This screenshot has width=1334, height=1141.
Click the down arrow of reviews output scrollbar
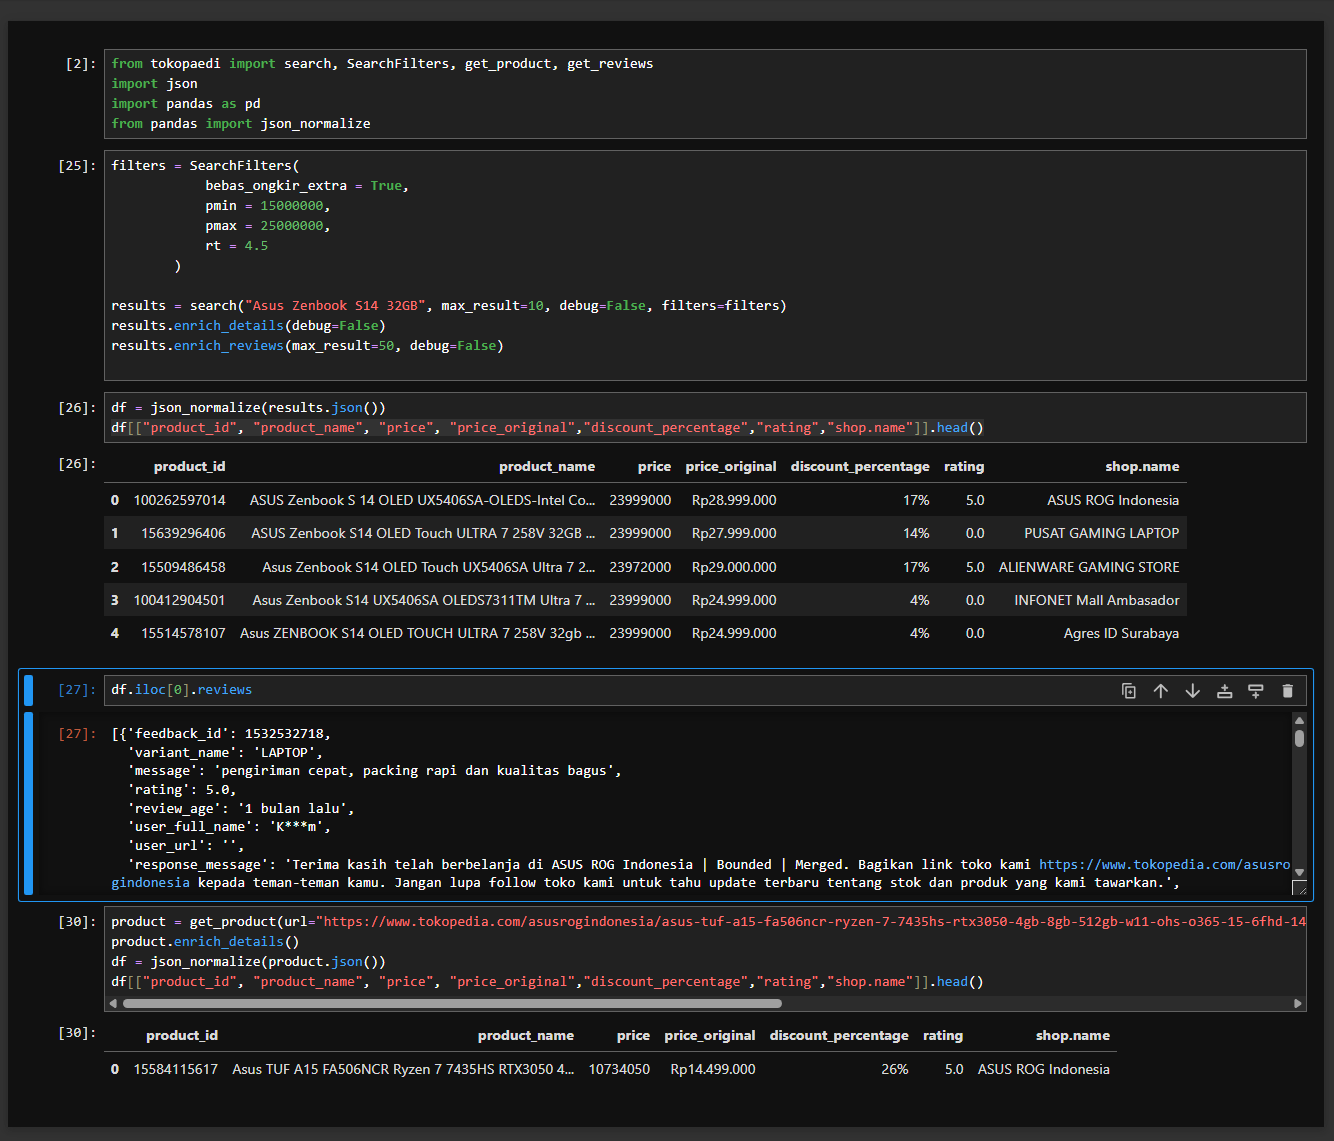(1299, 872)
